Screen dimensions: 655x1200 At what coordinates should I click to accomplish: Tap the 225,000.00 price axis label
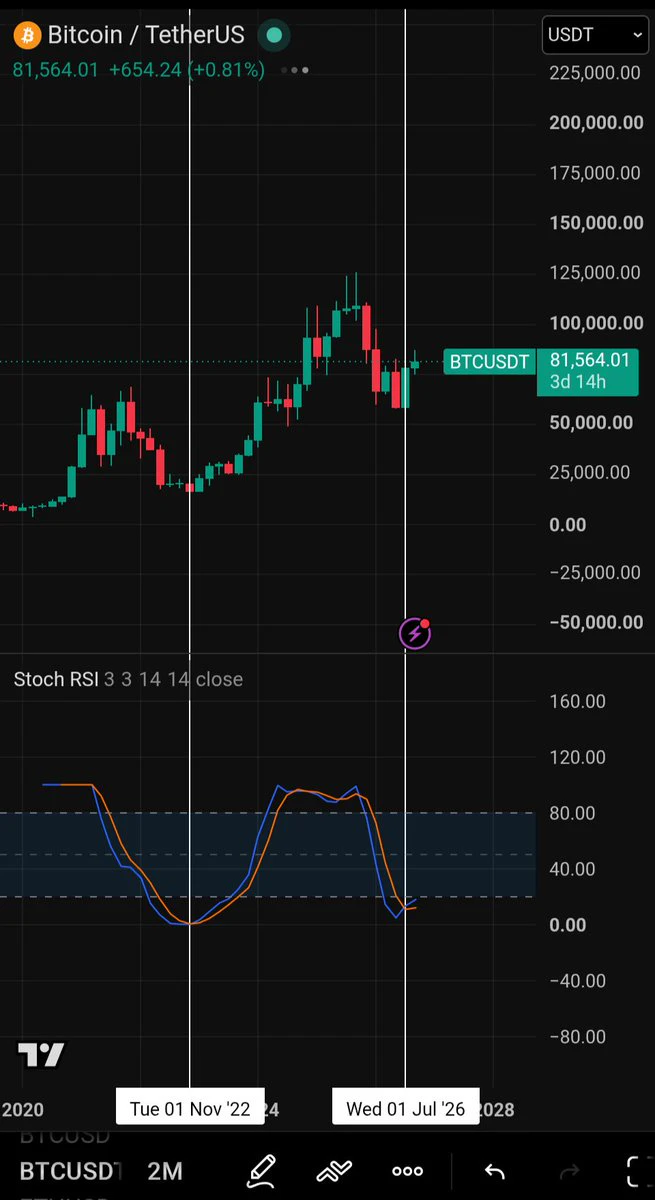(x=595, y=72)
